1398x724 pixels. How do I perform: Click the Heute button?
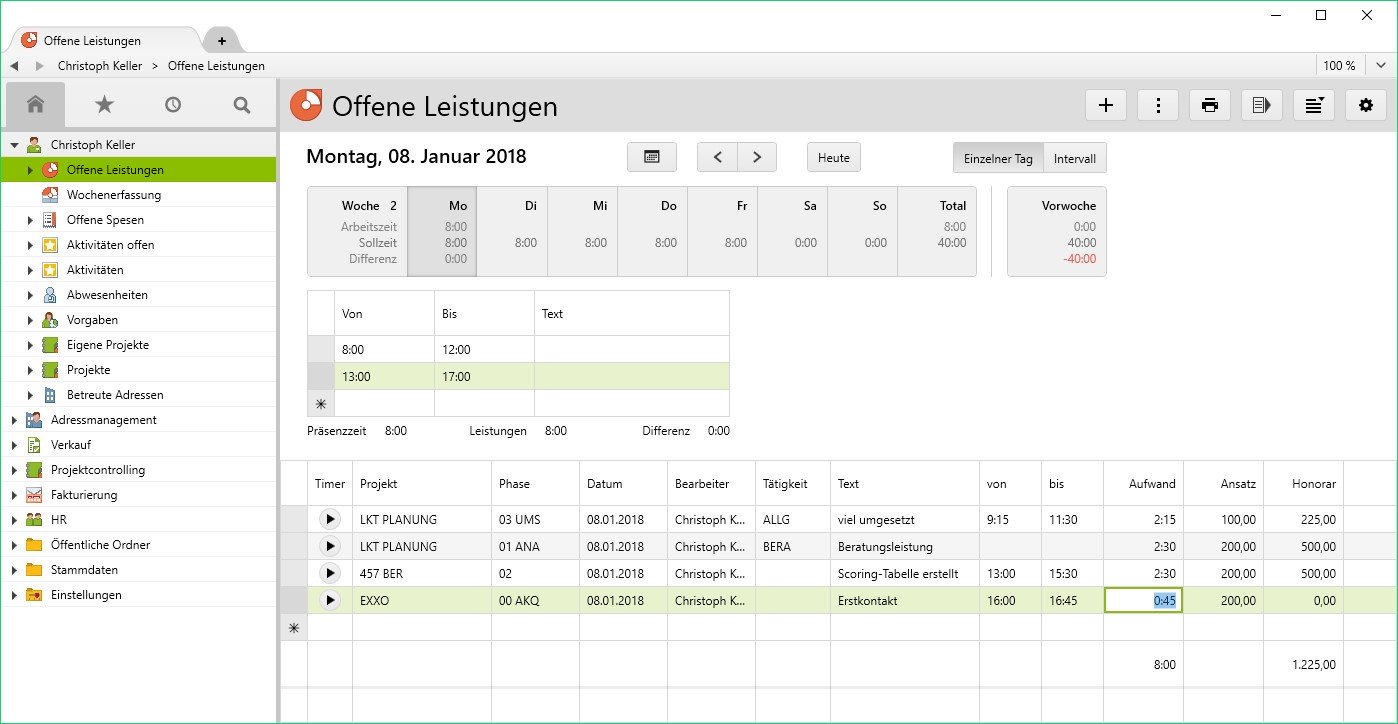tap(834, 157)
